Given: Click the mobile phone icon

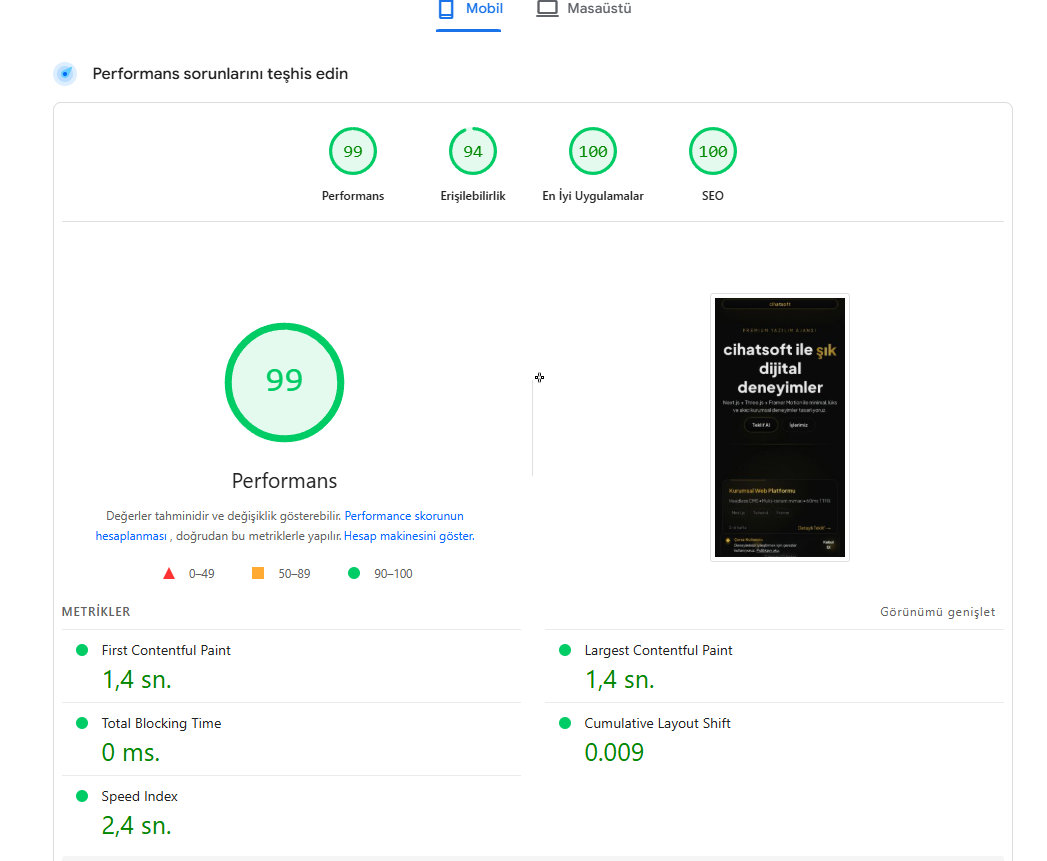Looking at the screenshot, I should [446, 9].
